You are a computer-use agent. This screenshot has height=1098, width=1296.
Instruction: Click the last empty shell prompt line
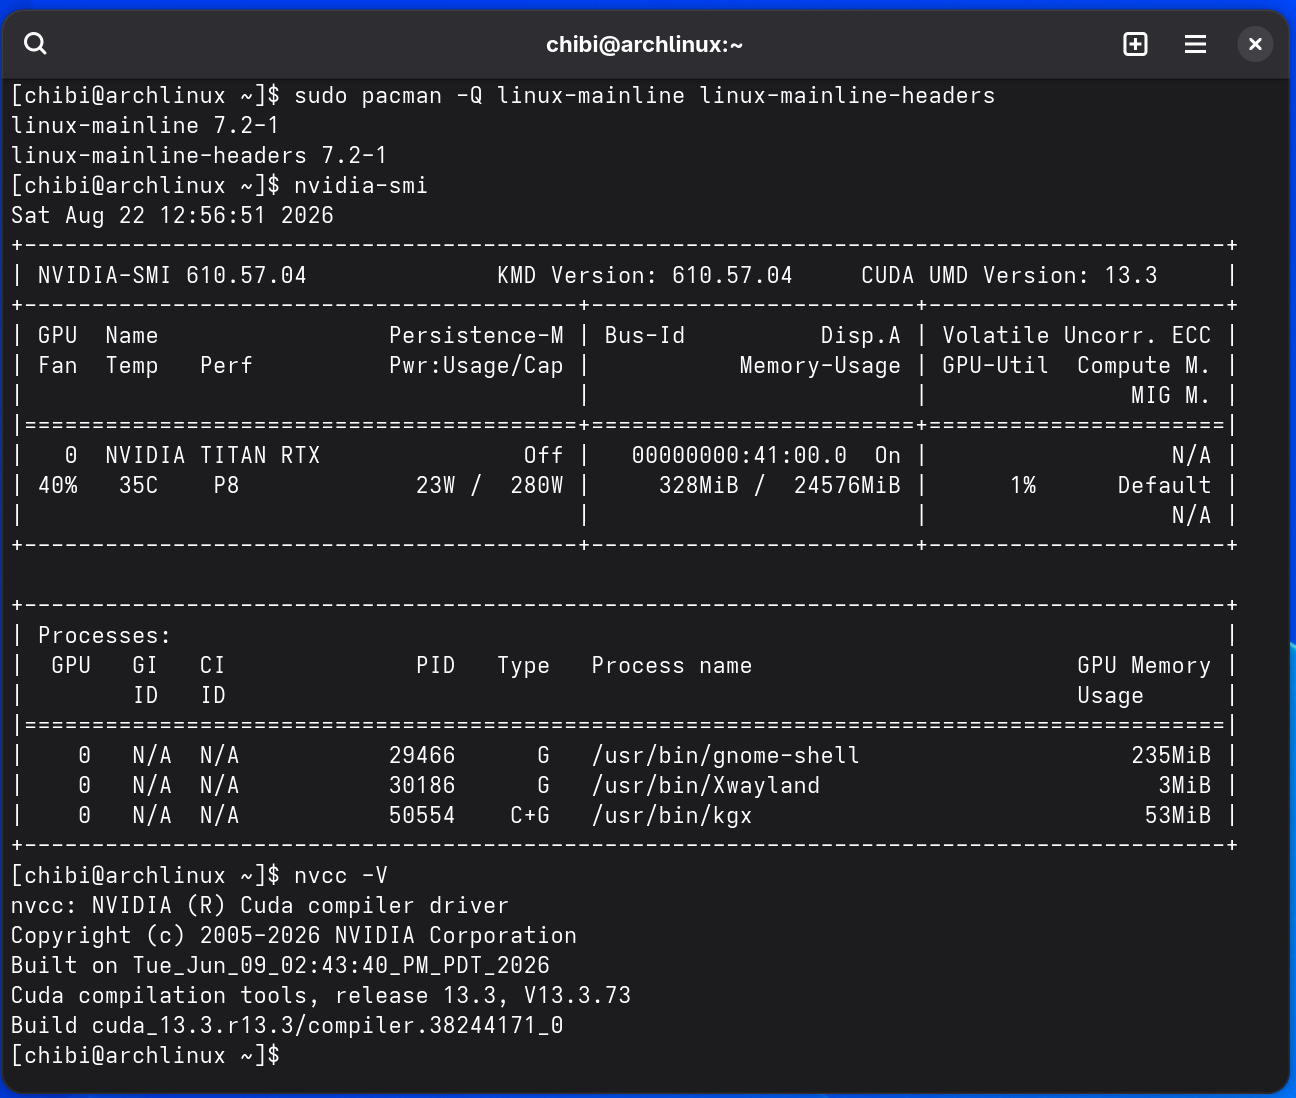pyautogui.click(x=145, y=1056)
